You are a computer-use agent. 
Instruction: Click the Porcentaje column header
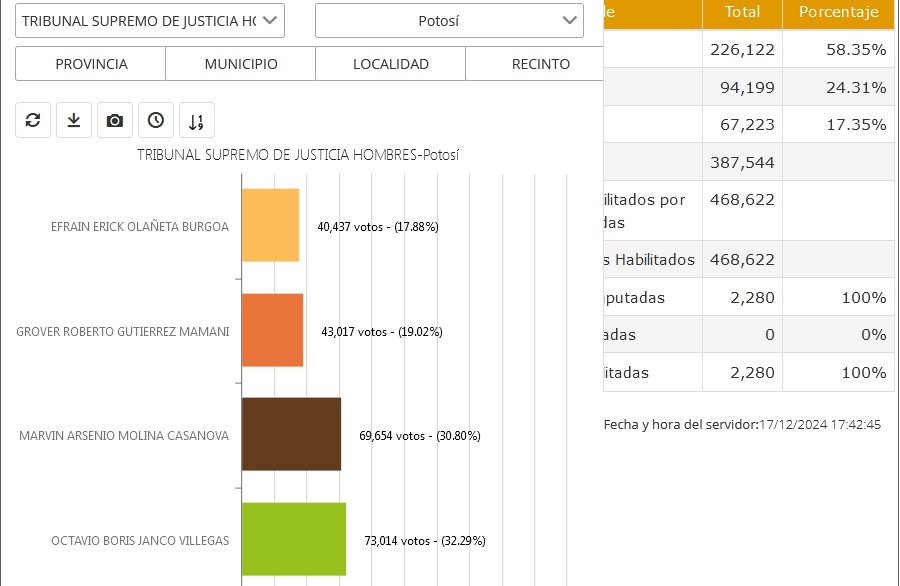click(839, 13)
